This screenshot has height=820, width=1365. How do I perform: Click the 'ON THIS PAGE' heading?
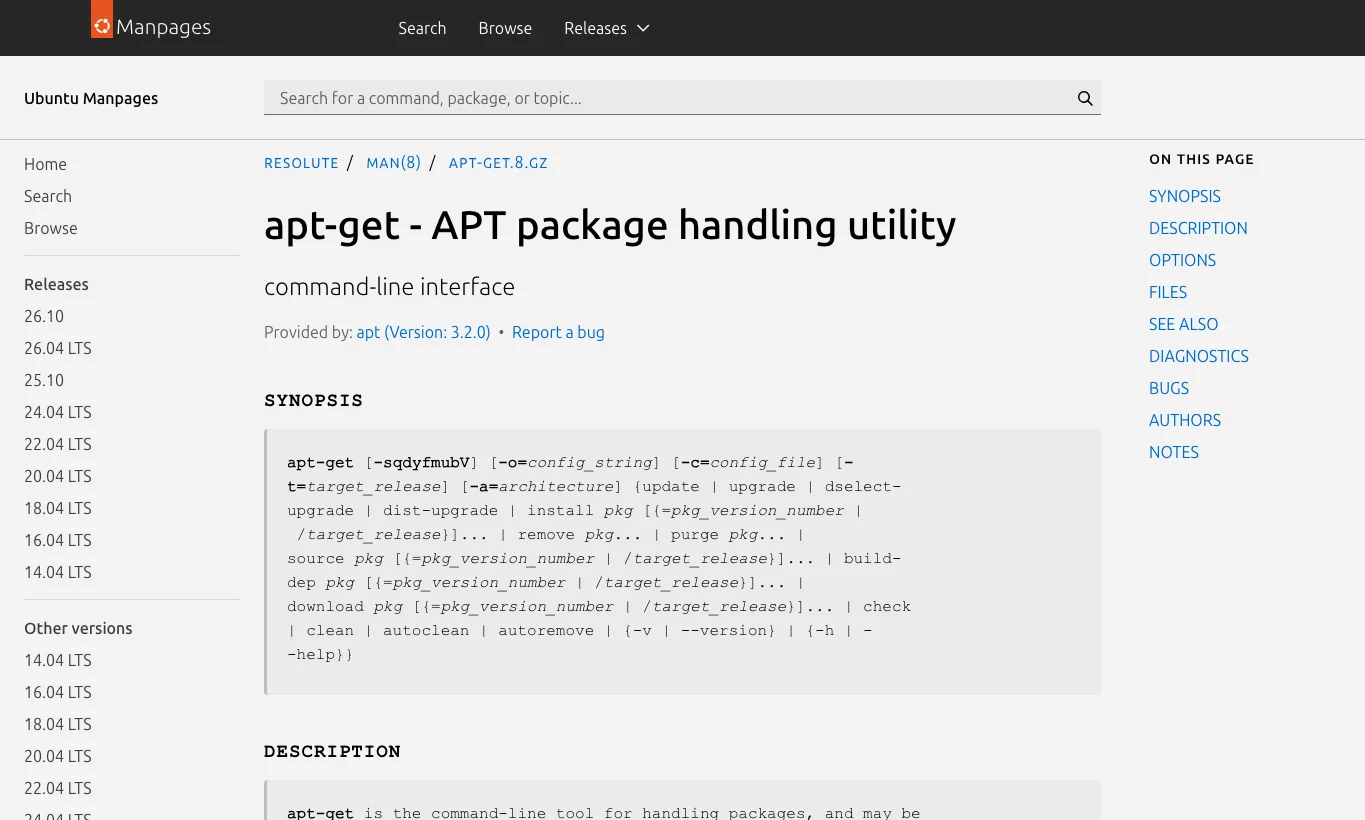tap(1201, 159)
